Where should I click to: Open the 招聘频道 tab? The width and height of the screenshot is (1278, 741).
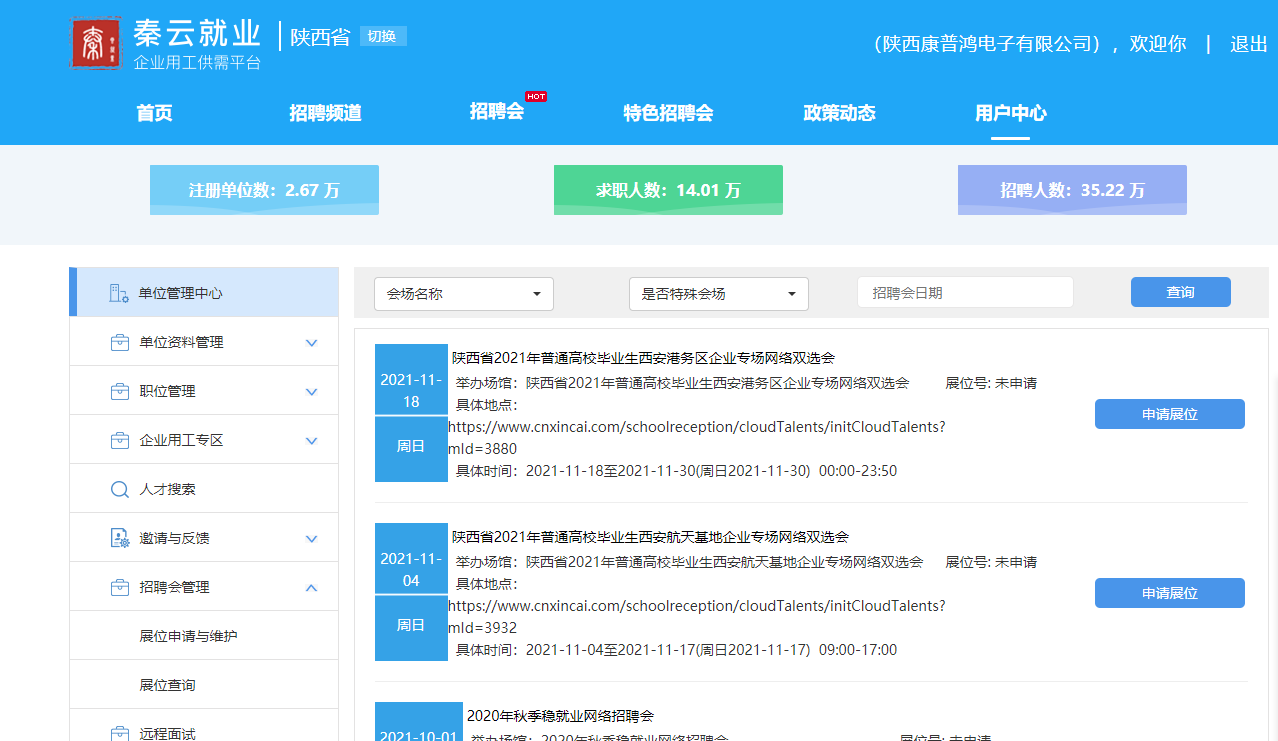tap(325, 113)
